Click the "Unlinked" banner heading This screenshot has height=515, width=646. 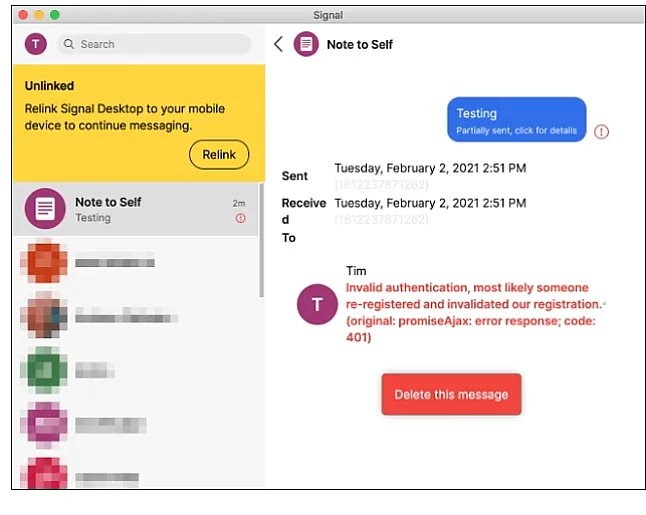[x=49, y=86]
